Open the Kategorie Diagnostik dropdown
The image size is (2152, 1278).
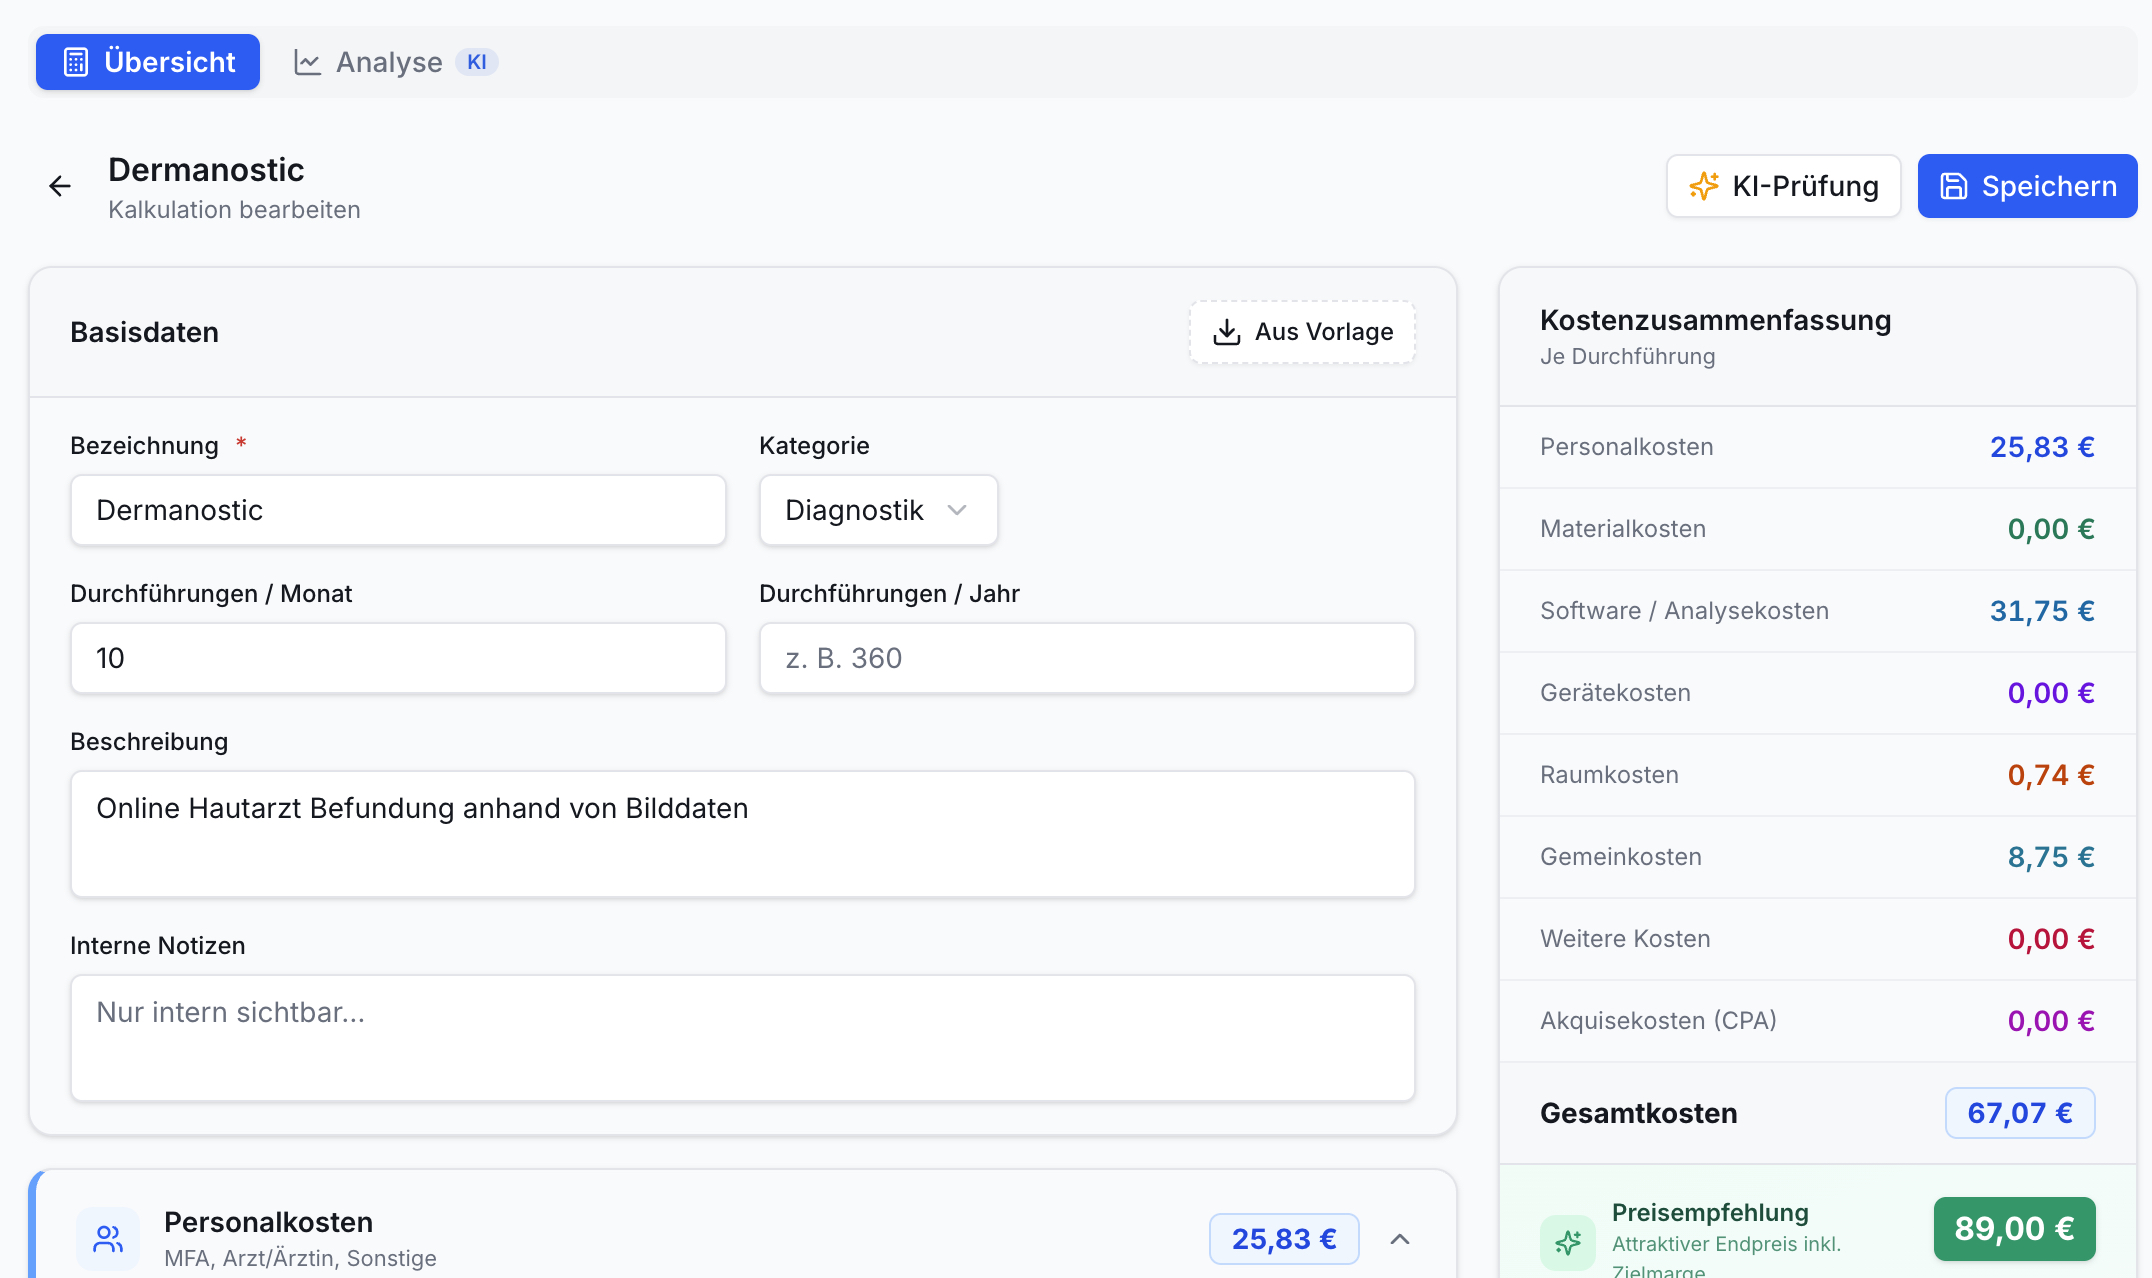[879, 510]
